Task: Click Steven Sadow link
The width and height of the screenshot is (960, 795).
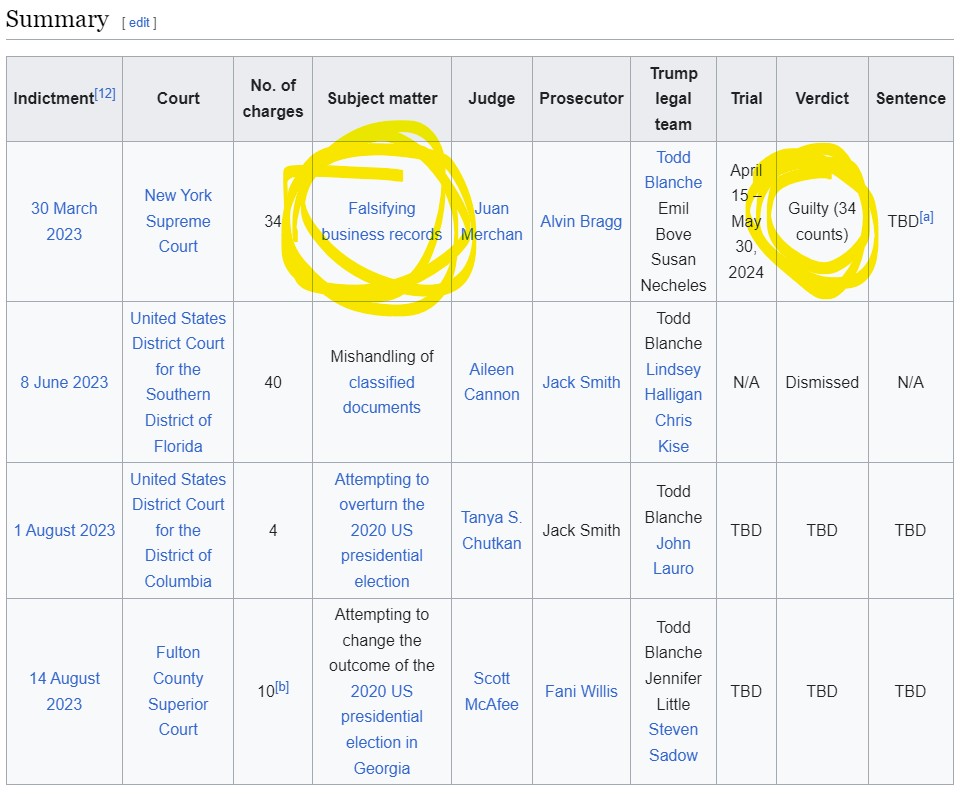Action: [673, 742]
